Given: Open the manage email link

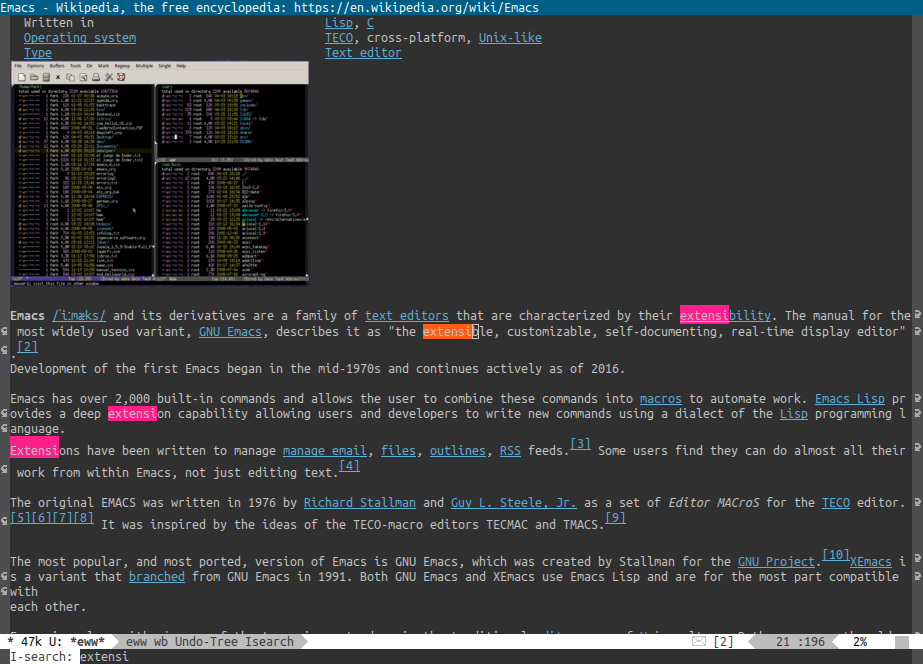Looking at the screenshot, I should click(x=323, y=451).
